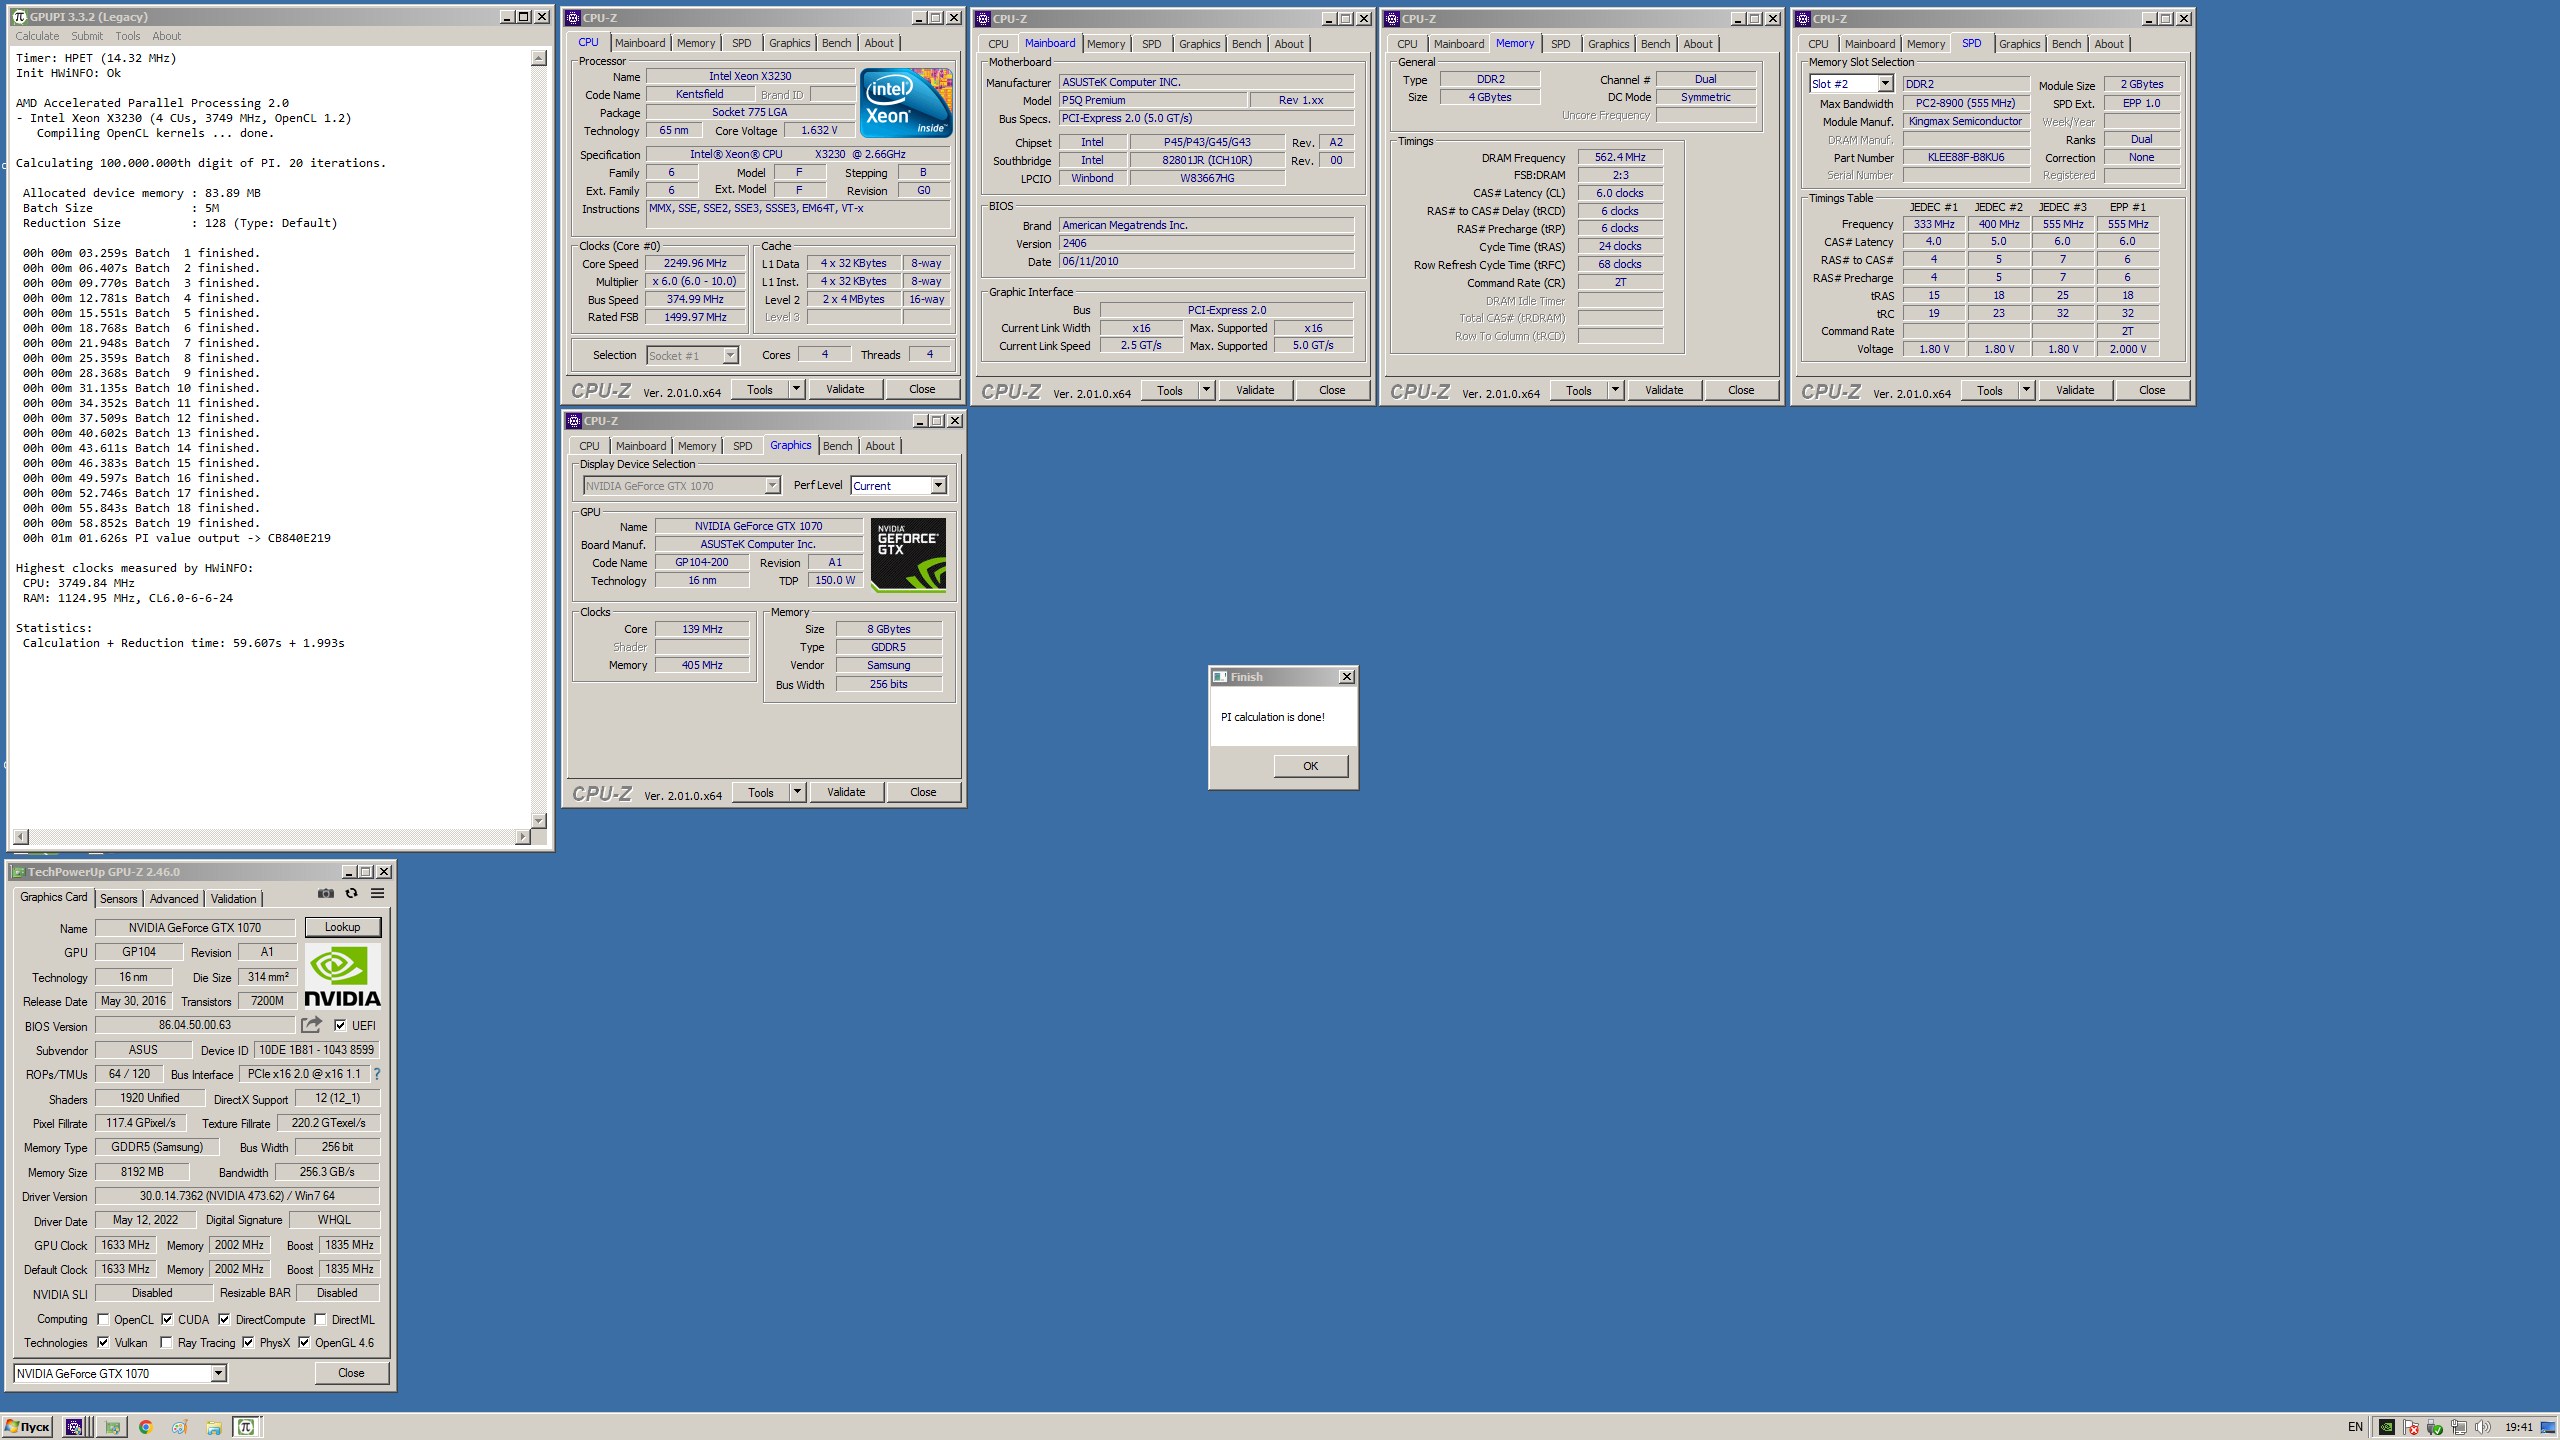Click the NVIDIA tray icon
Image resolution: width=2560 pixels, height=1440 pixels.
2387,1427
